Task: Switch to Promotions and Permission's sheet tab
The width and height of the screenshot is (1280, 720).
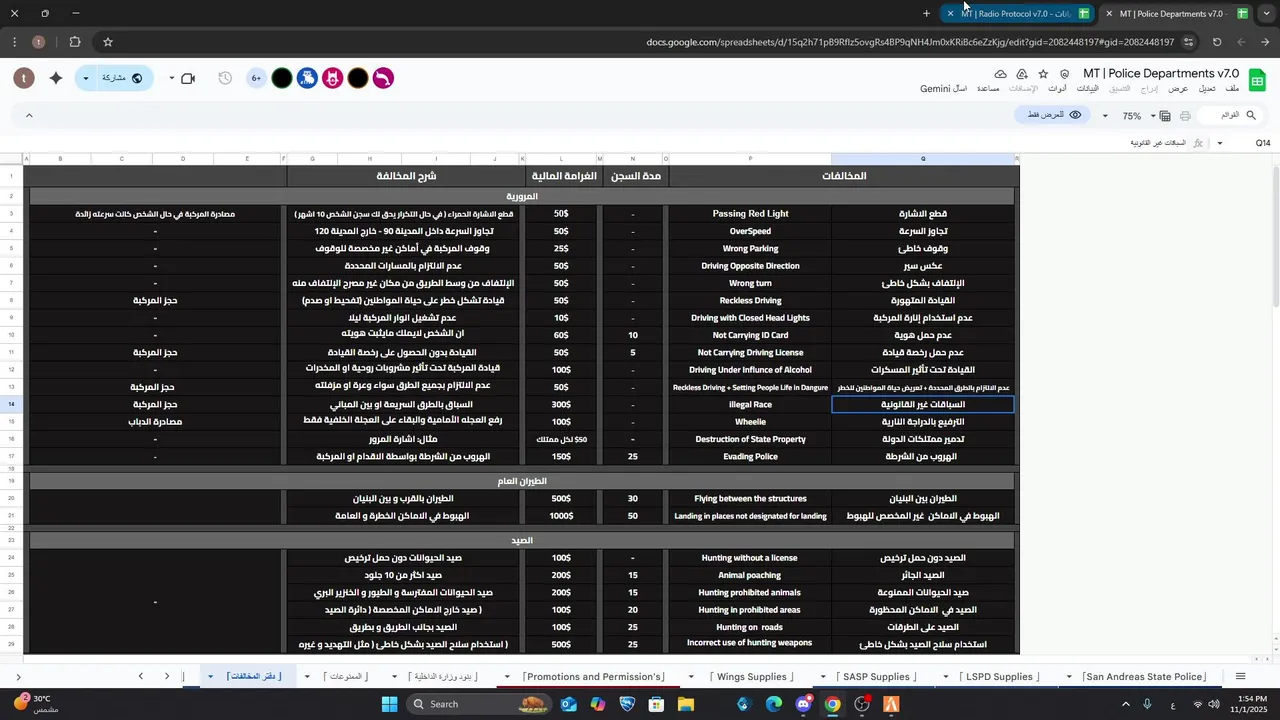Action: coord(594,677)
